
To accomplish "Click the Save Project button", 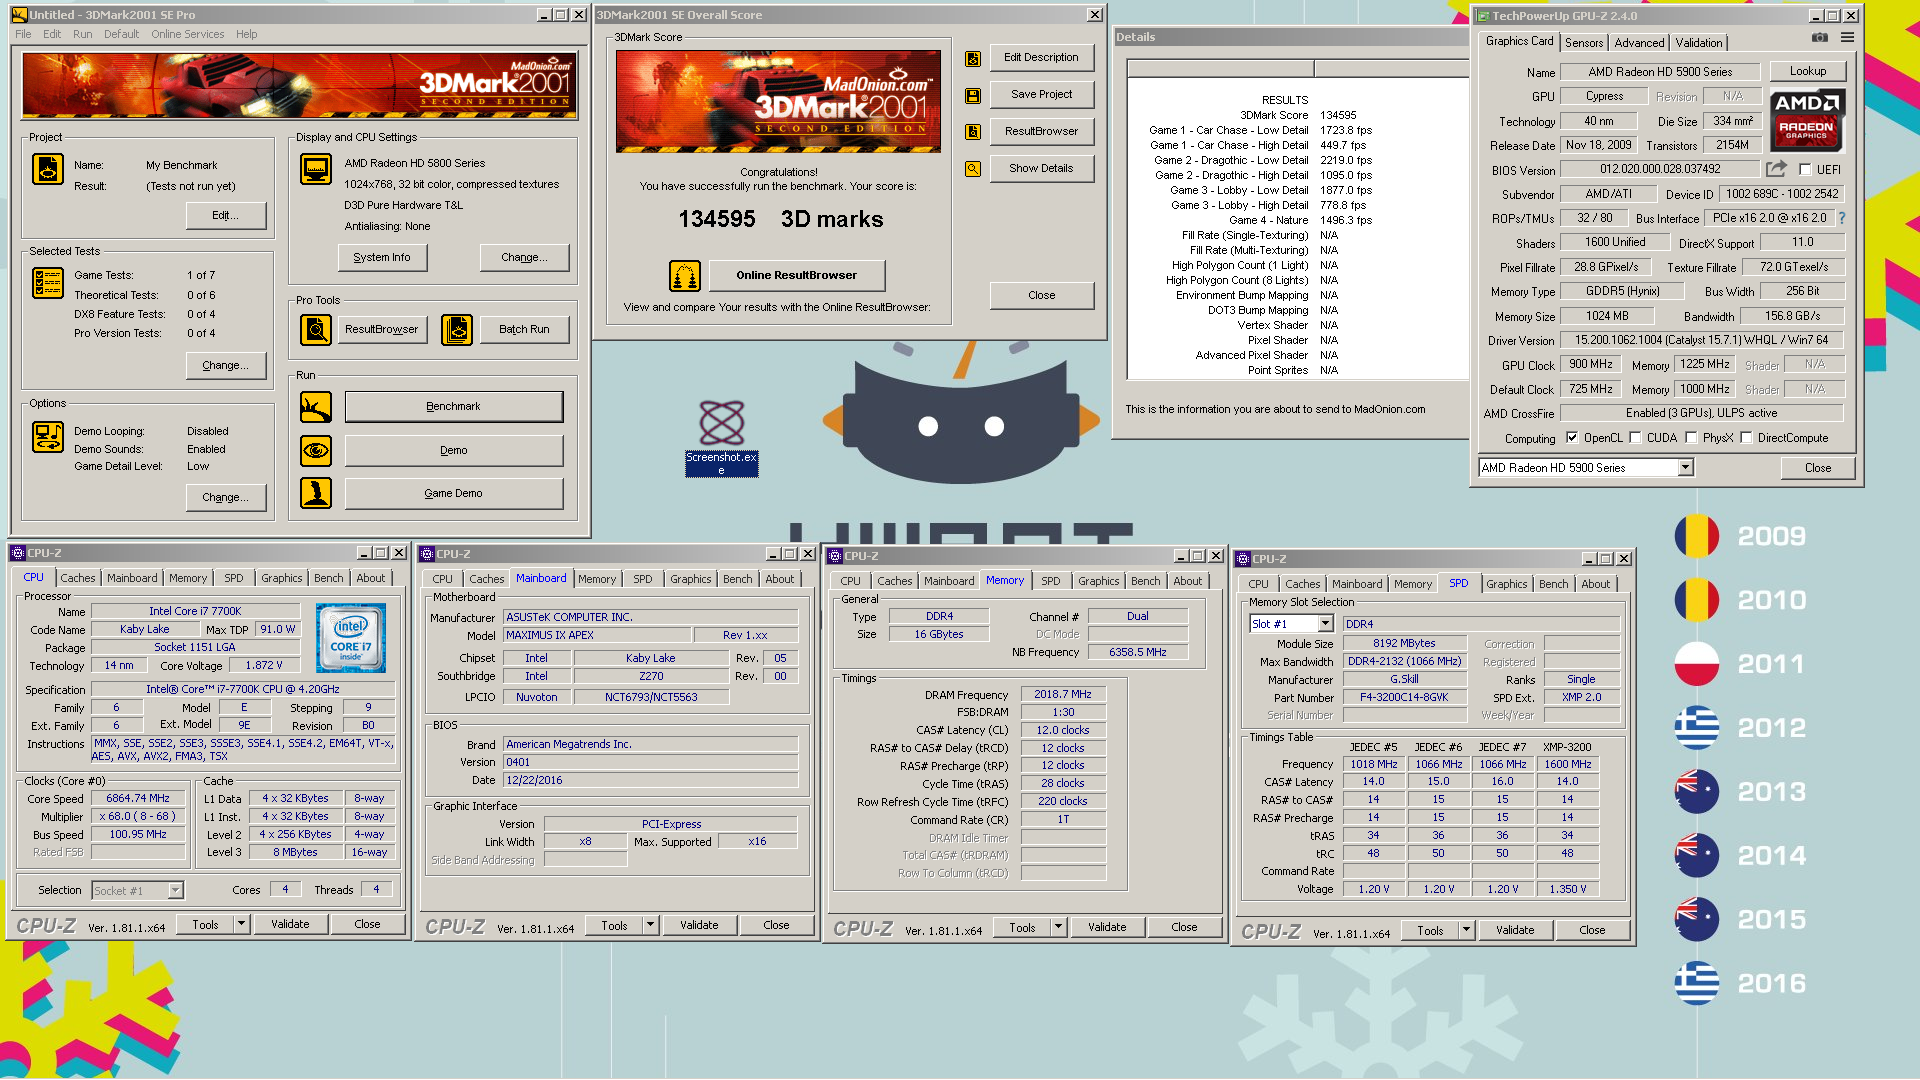I will [x=1041, y=95].
